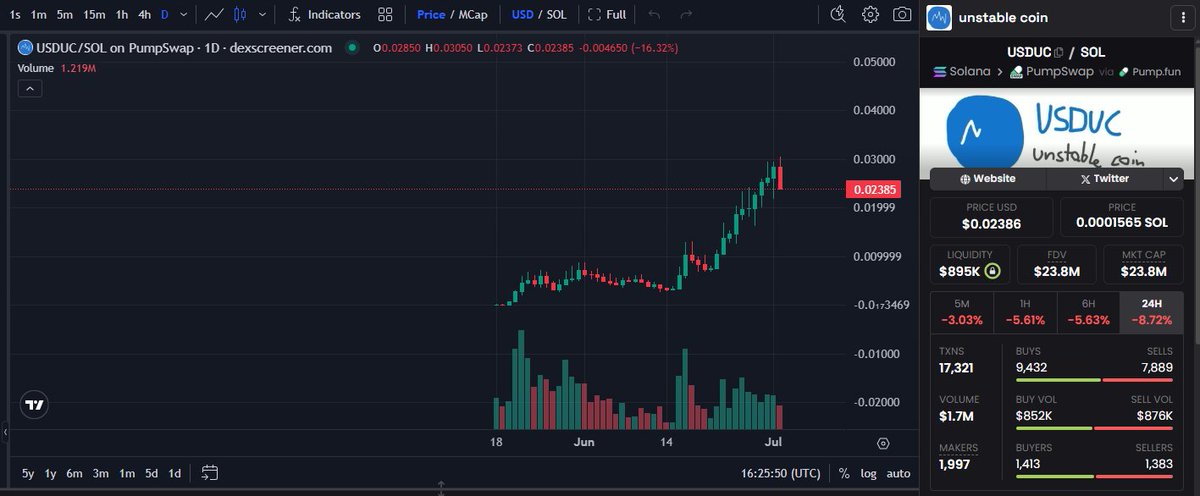The image size is (1200, 496).
Task: Click the buyers versus sellers ratio bar
Action: coord(1094,476)
